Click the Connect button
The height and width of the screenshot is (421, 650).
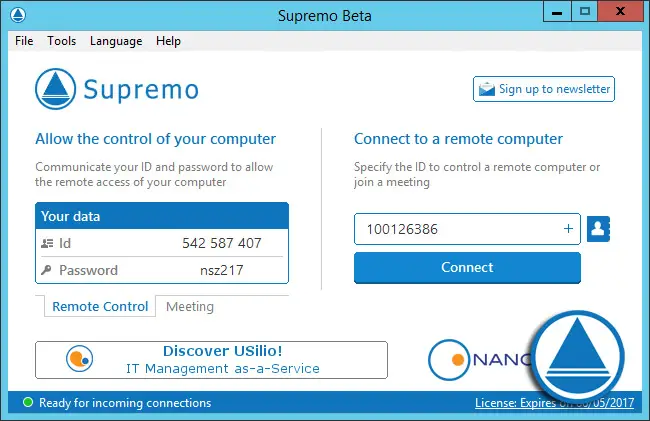[467, 268]
